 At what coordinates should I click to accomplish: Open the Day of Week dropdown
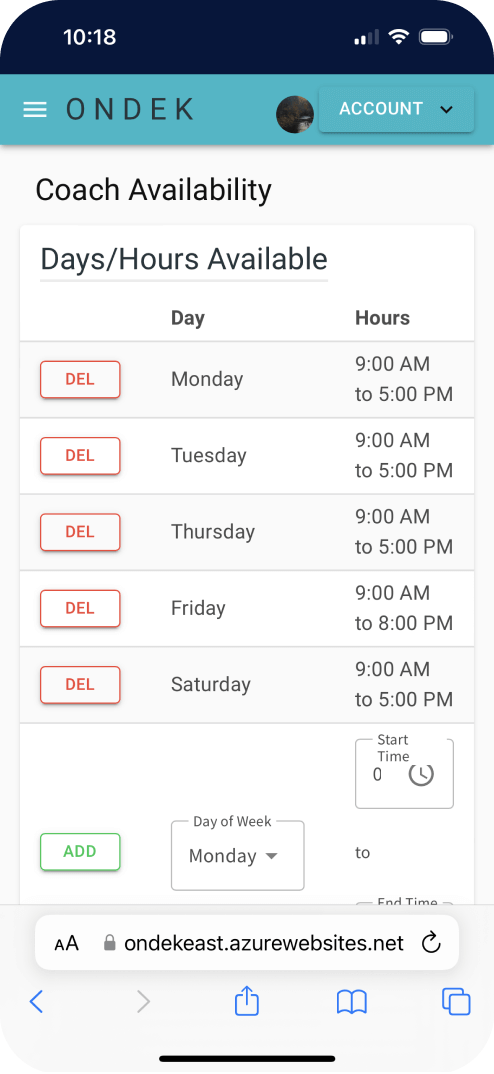(238, 856)
